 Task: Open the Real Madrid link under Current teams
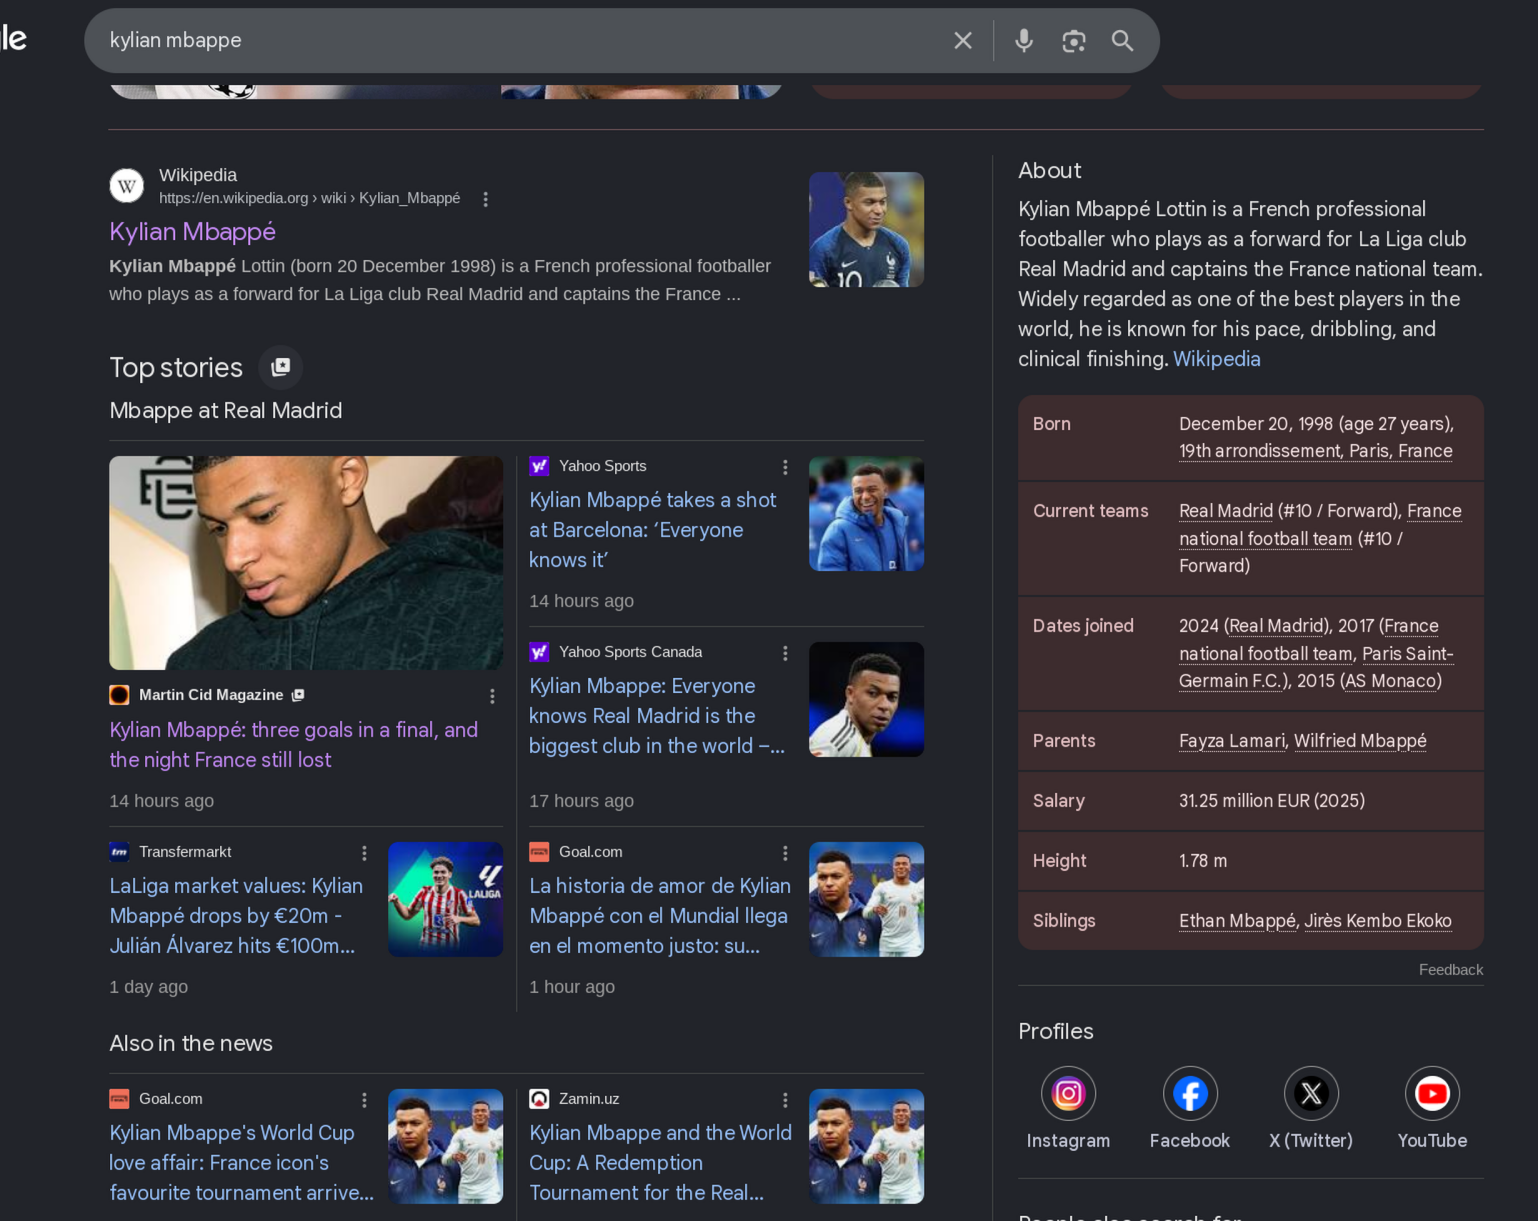coord(1225,511)
